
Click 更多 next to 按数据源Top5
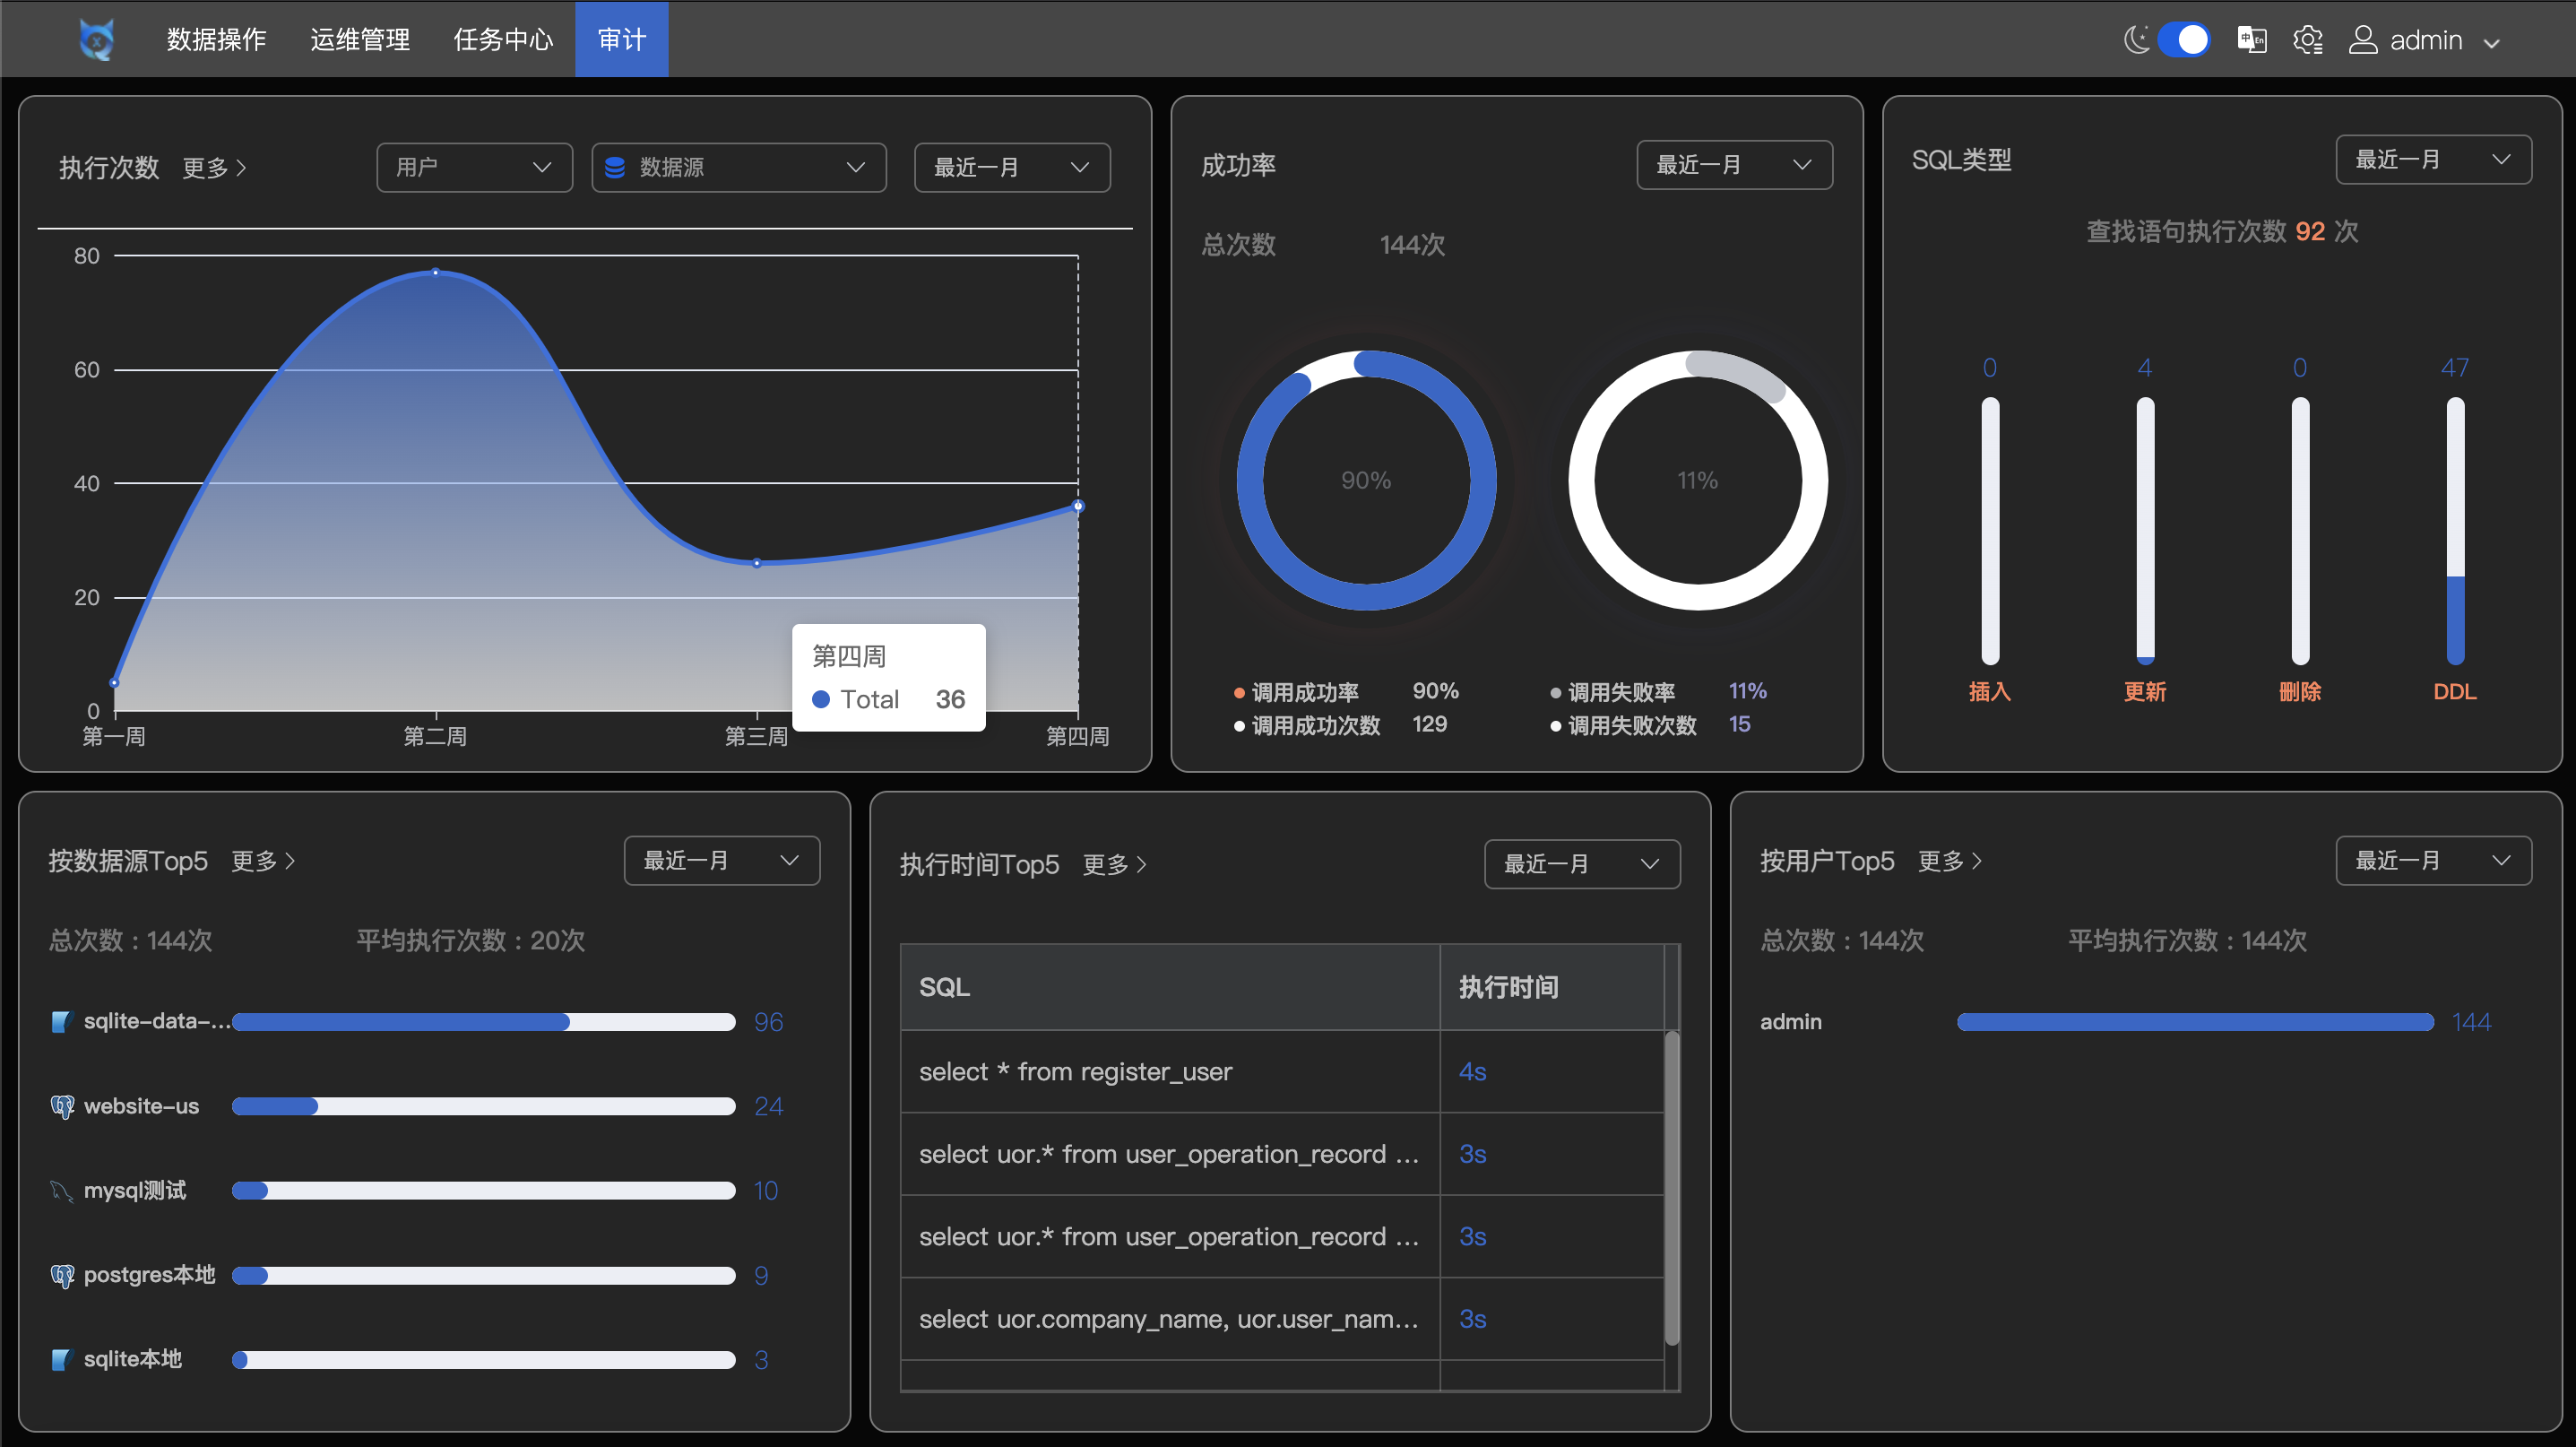point(263,860)
